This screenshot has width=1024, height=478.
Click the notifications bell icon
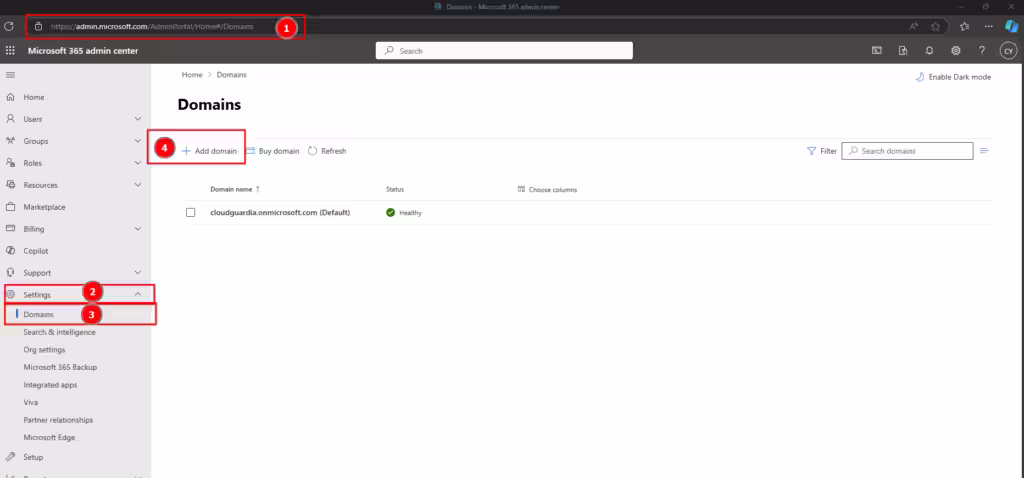[x=930, y=50]
